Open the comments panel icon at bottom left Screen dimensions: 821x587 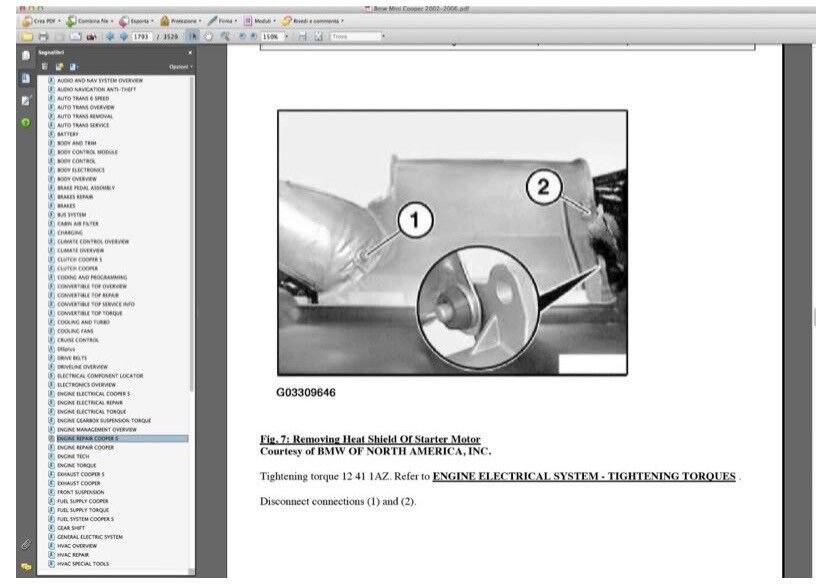coord(26,566)
